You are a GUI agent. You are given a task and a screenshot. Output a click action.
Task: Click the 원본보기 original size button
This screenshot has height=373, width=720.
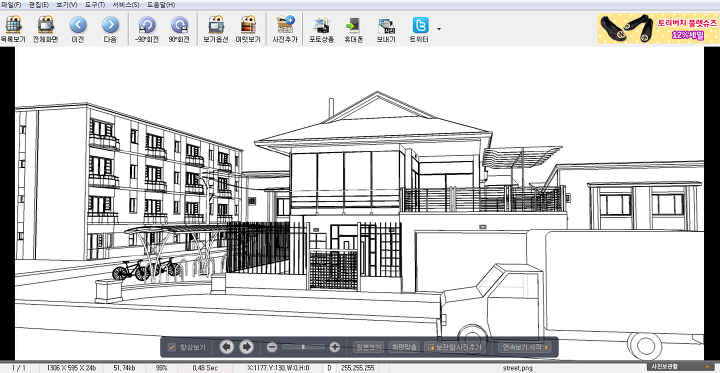coord(368,347)
